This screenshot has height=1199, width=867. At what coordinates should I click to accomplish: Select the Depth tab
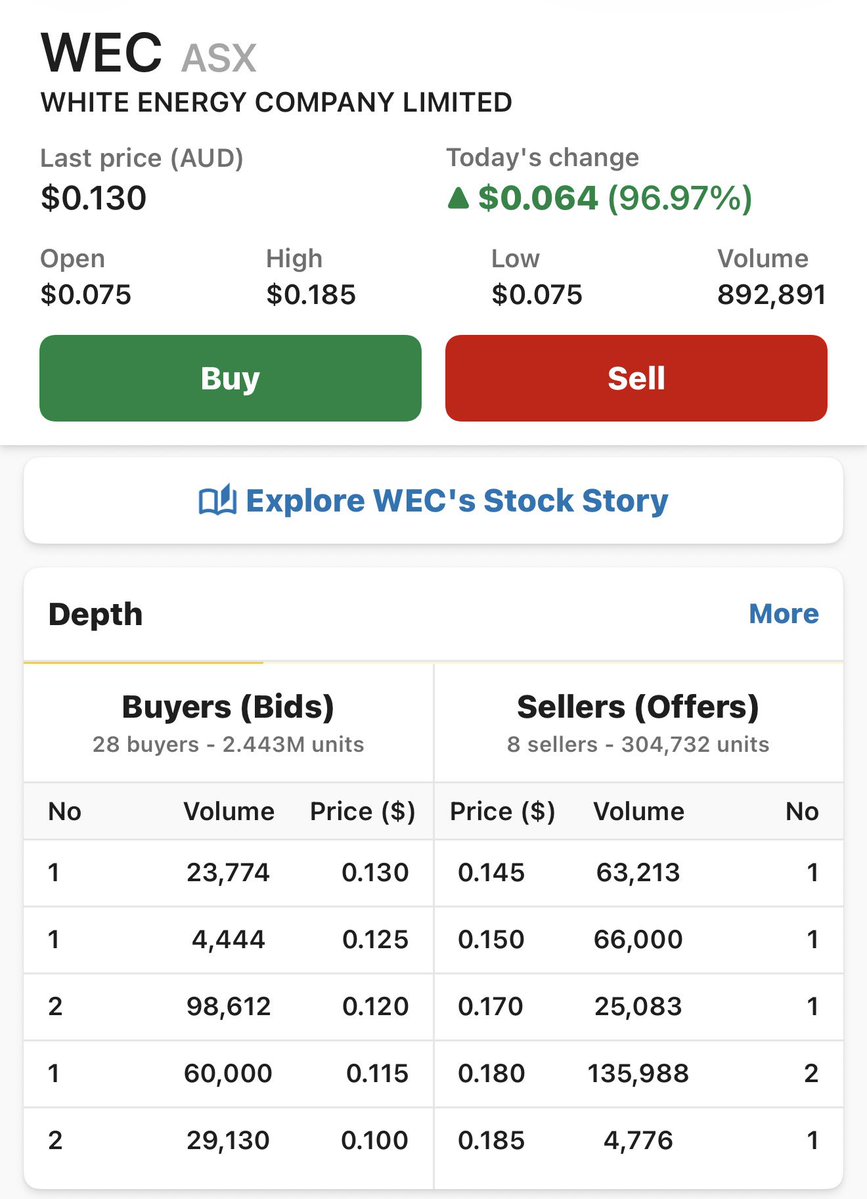tap(96, 614)
